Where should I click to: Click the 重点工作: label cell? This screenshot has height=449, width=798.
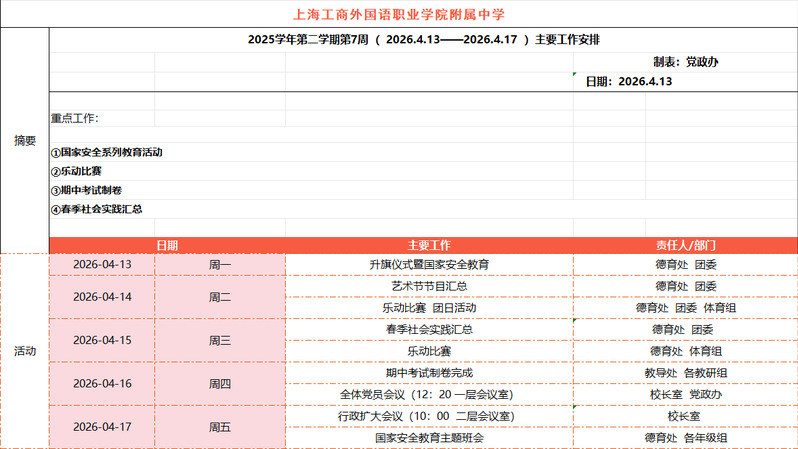pyautogui.click(x=75, y=118)
